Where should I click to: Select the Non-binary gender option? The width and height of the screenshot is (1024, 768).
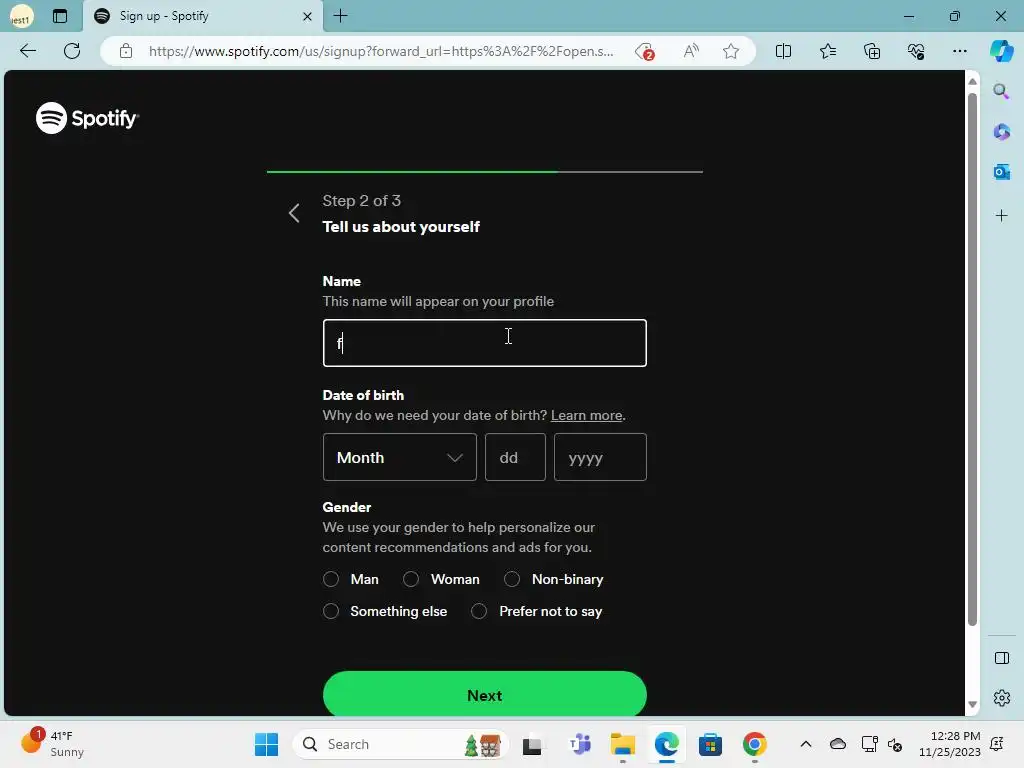512,579
